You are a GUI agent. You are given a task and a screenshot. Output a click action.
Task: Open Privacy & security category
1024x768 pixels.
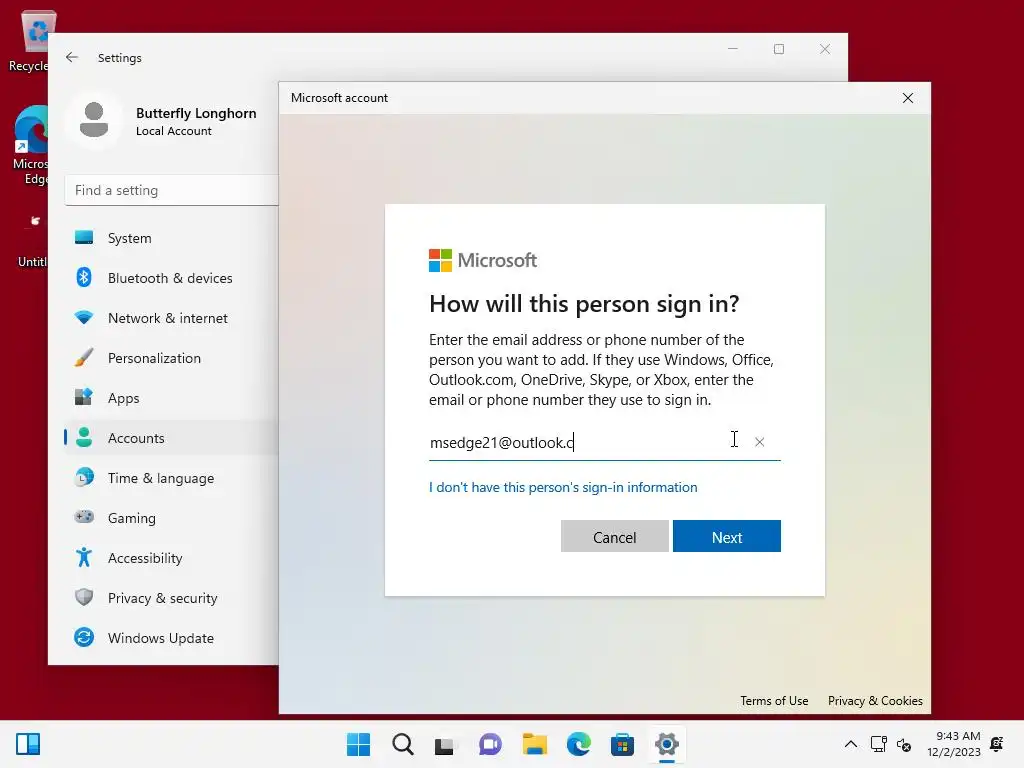pos(172,598)
